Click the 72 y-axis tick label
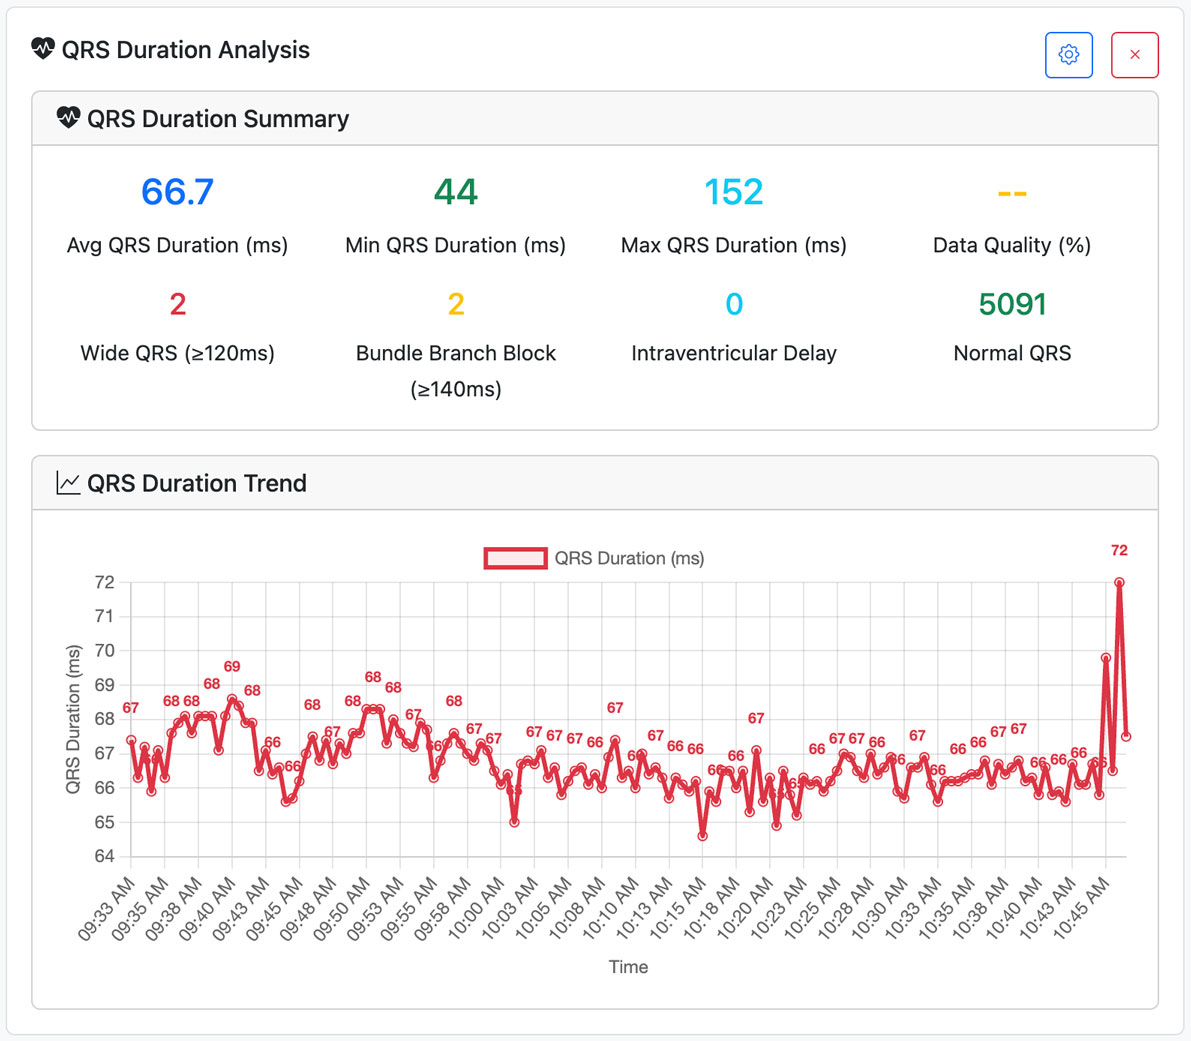1191x1041 pixels. 104,582
